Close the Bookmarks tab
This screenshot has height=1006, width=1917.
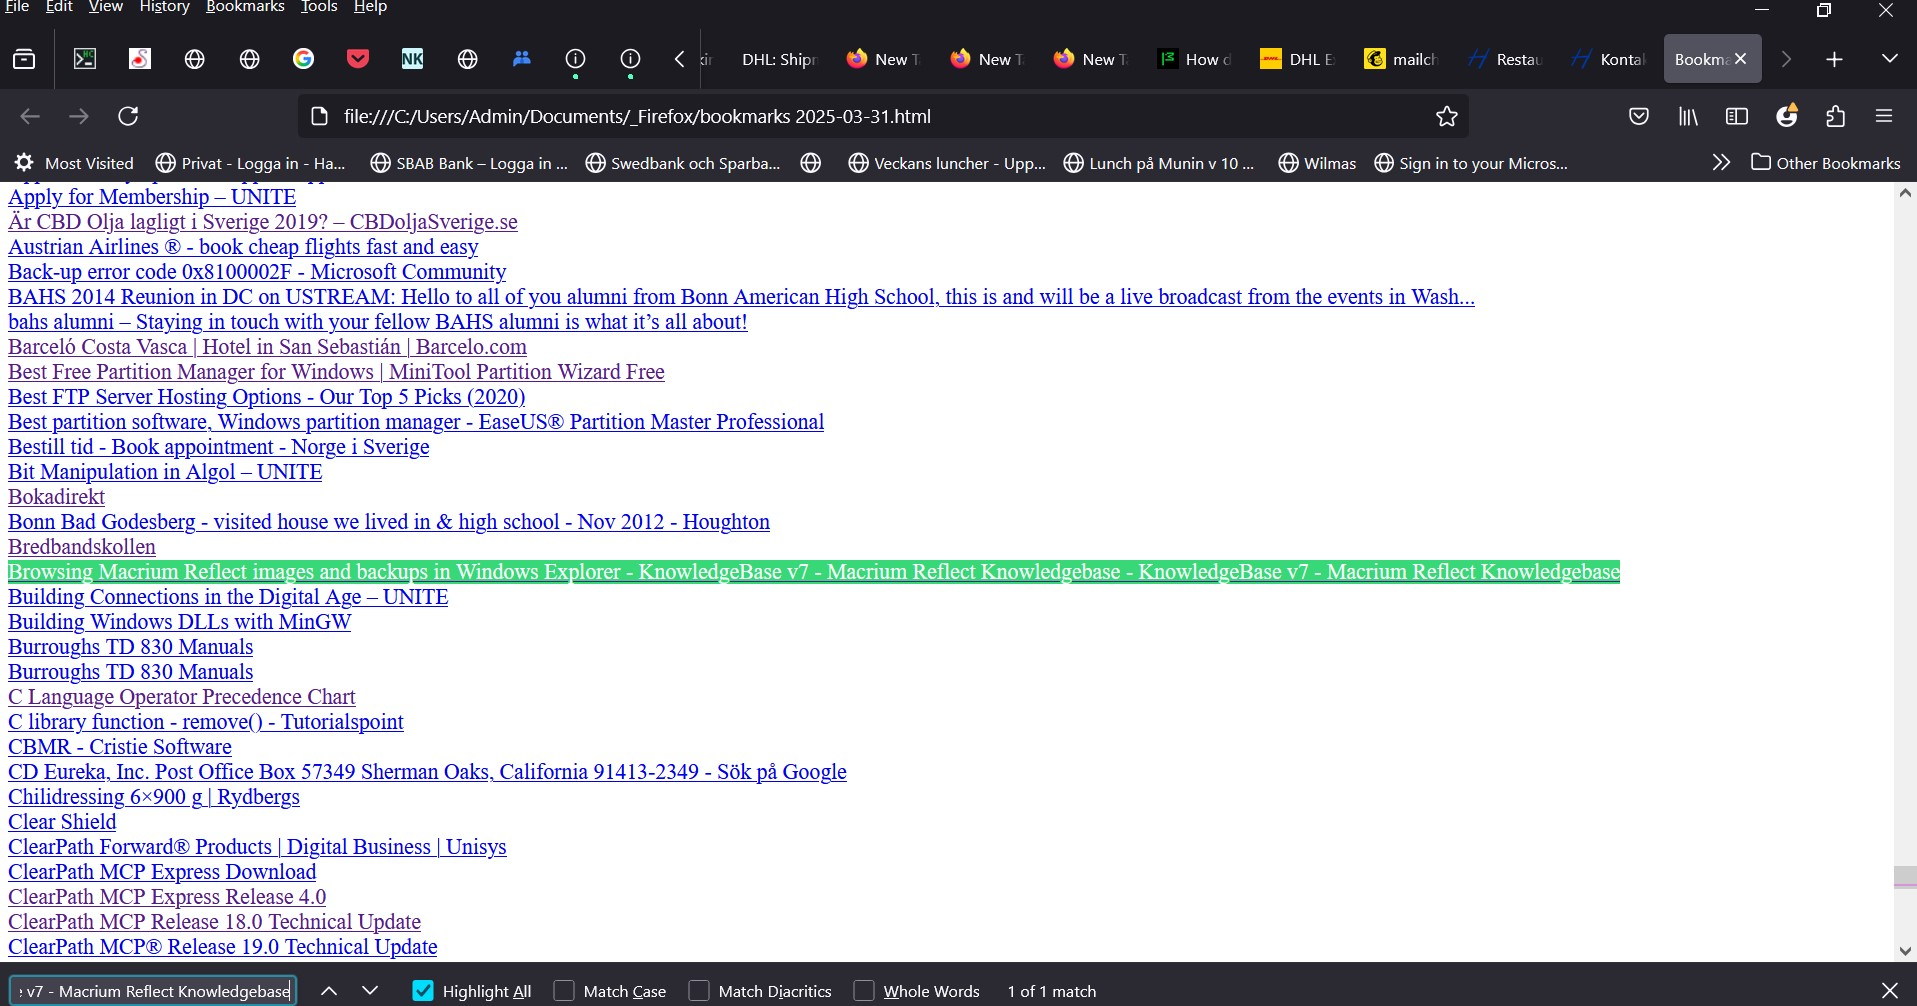pos(1740,59)
